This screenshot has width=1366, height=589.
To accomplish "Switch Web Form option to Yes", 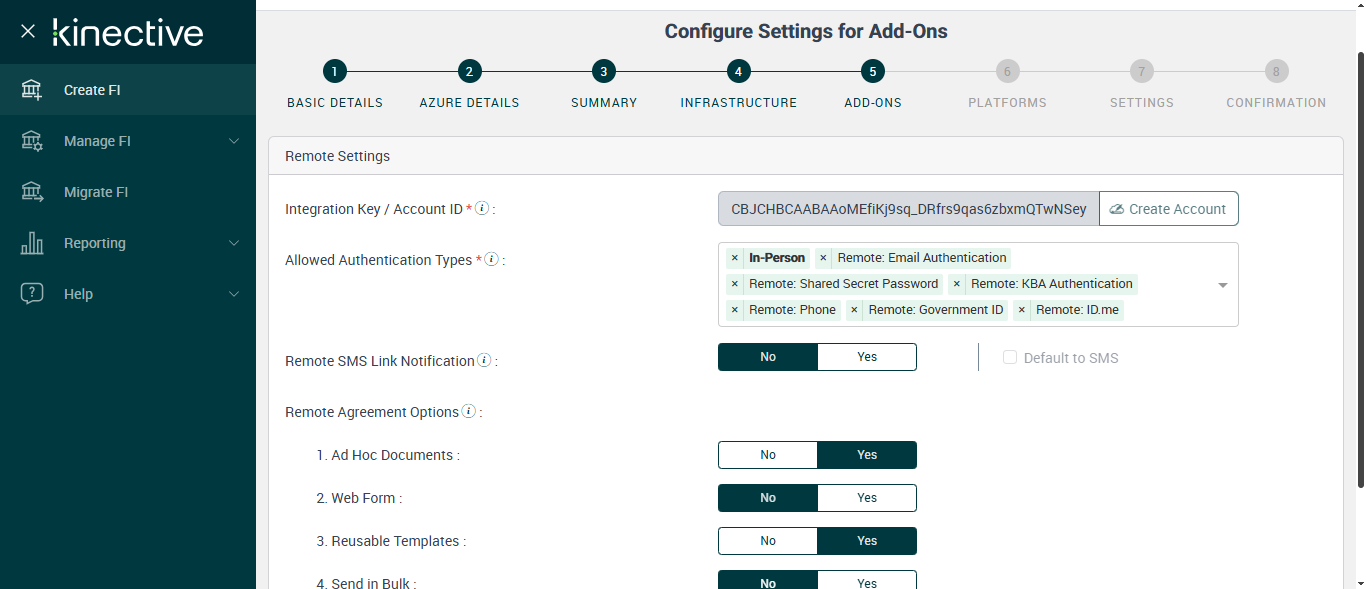I will point(866,498).
